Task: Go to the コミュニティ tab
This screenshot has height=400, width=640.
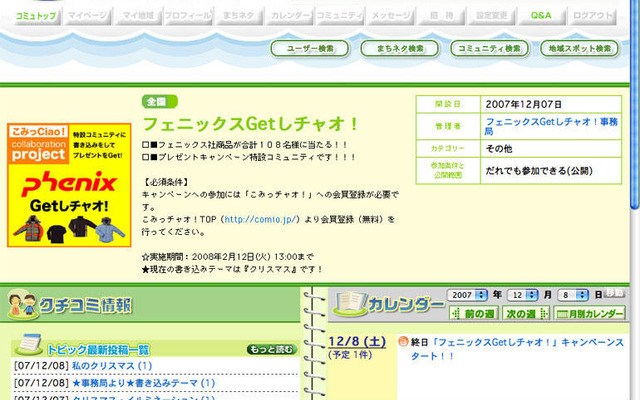Action: coord(340,16)
